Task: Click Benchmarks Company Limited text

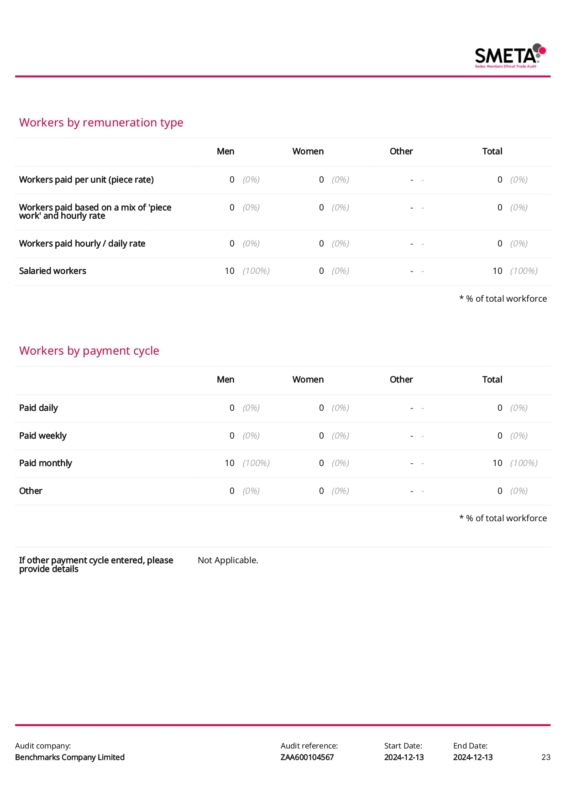Action: pos(70,757)
